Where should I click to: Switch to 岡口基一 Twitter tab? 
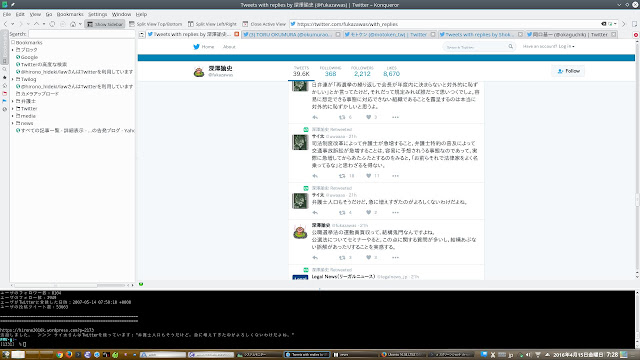point(571,35)
